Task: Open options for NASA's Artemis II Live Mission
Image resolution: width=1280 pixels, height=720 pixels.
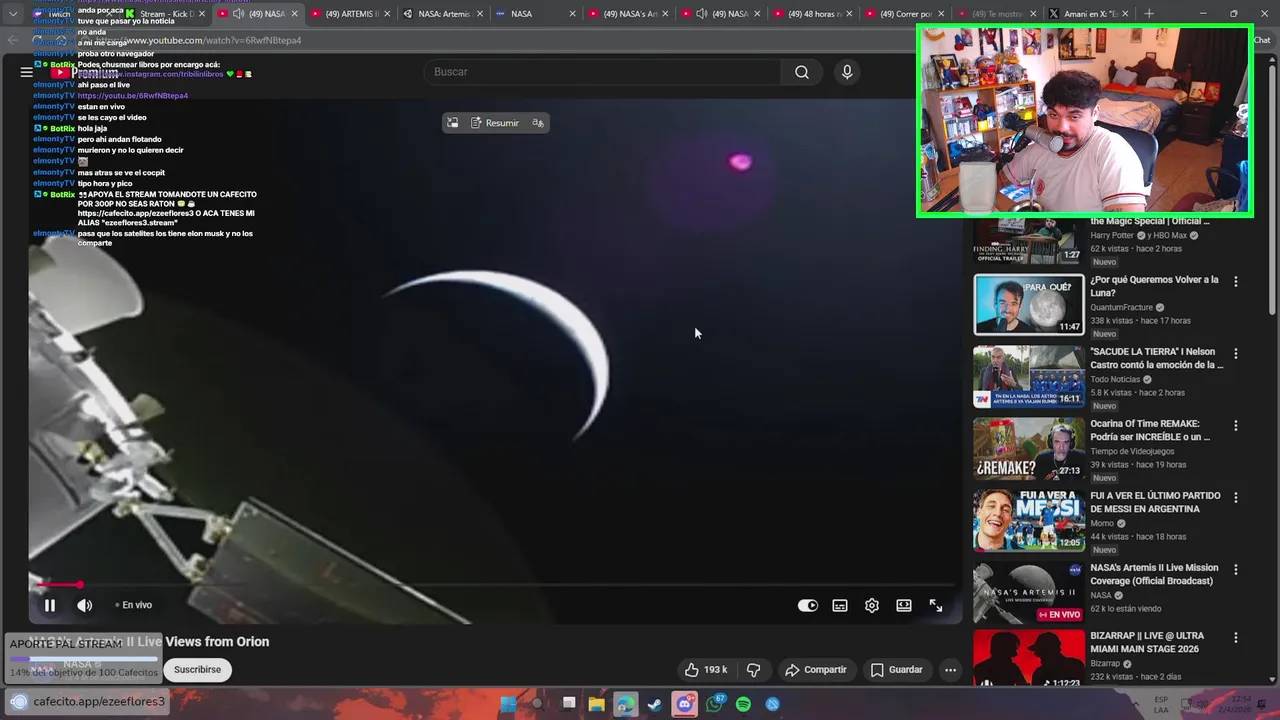Action: (1235, 570)
